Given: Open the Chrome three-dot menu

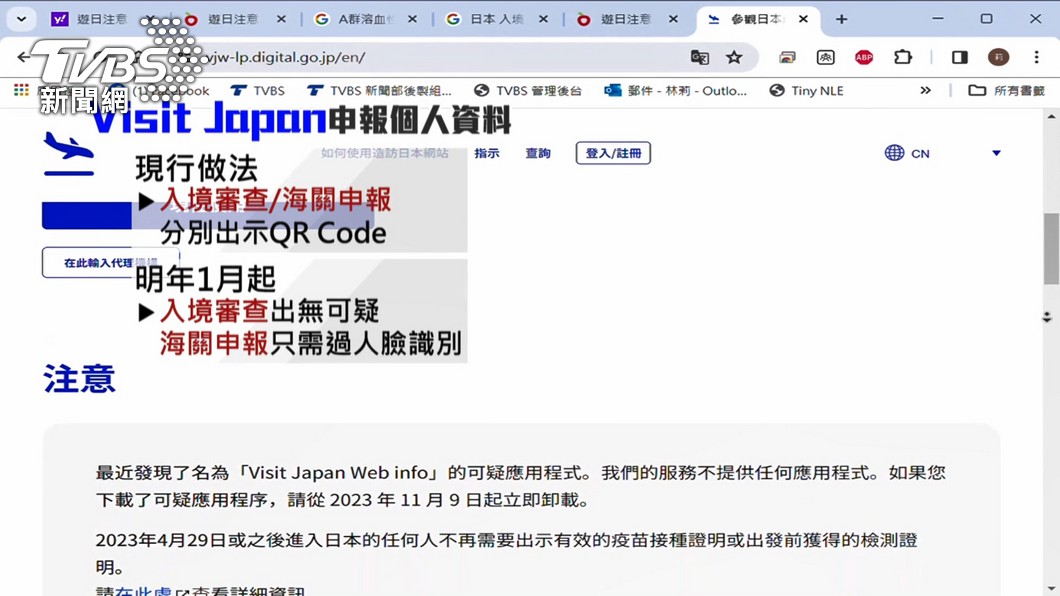Looking at the screenshot, I should pos(1036,57).
